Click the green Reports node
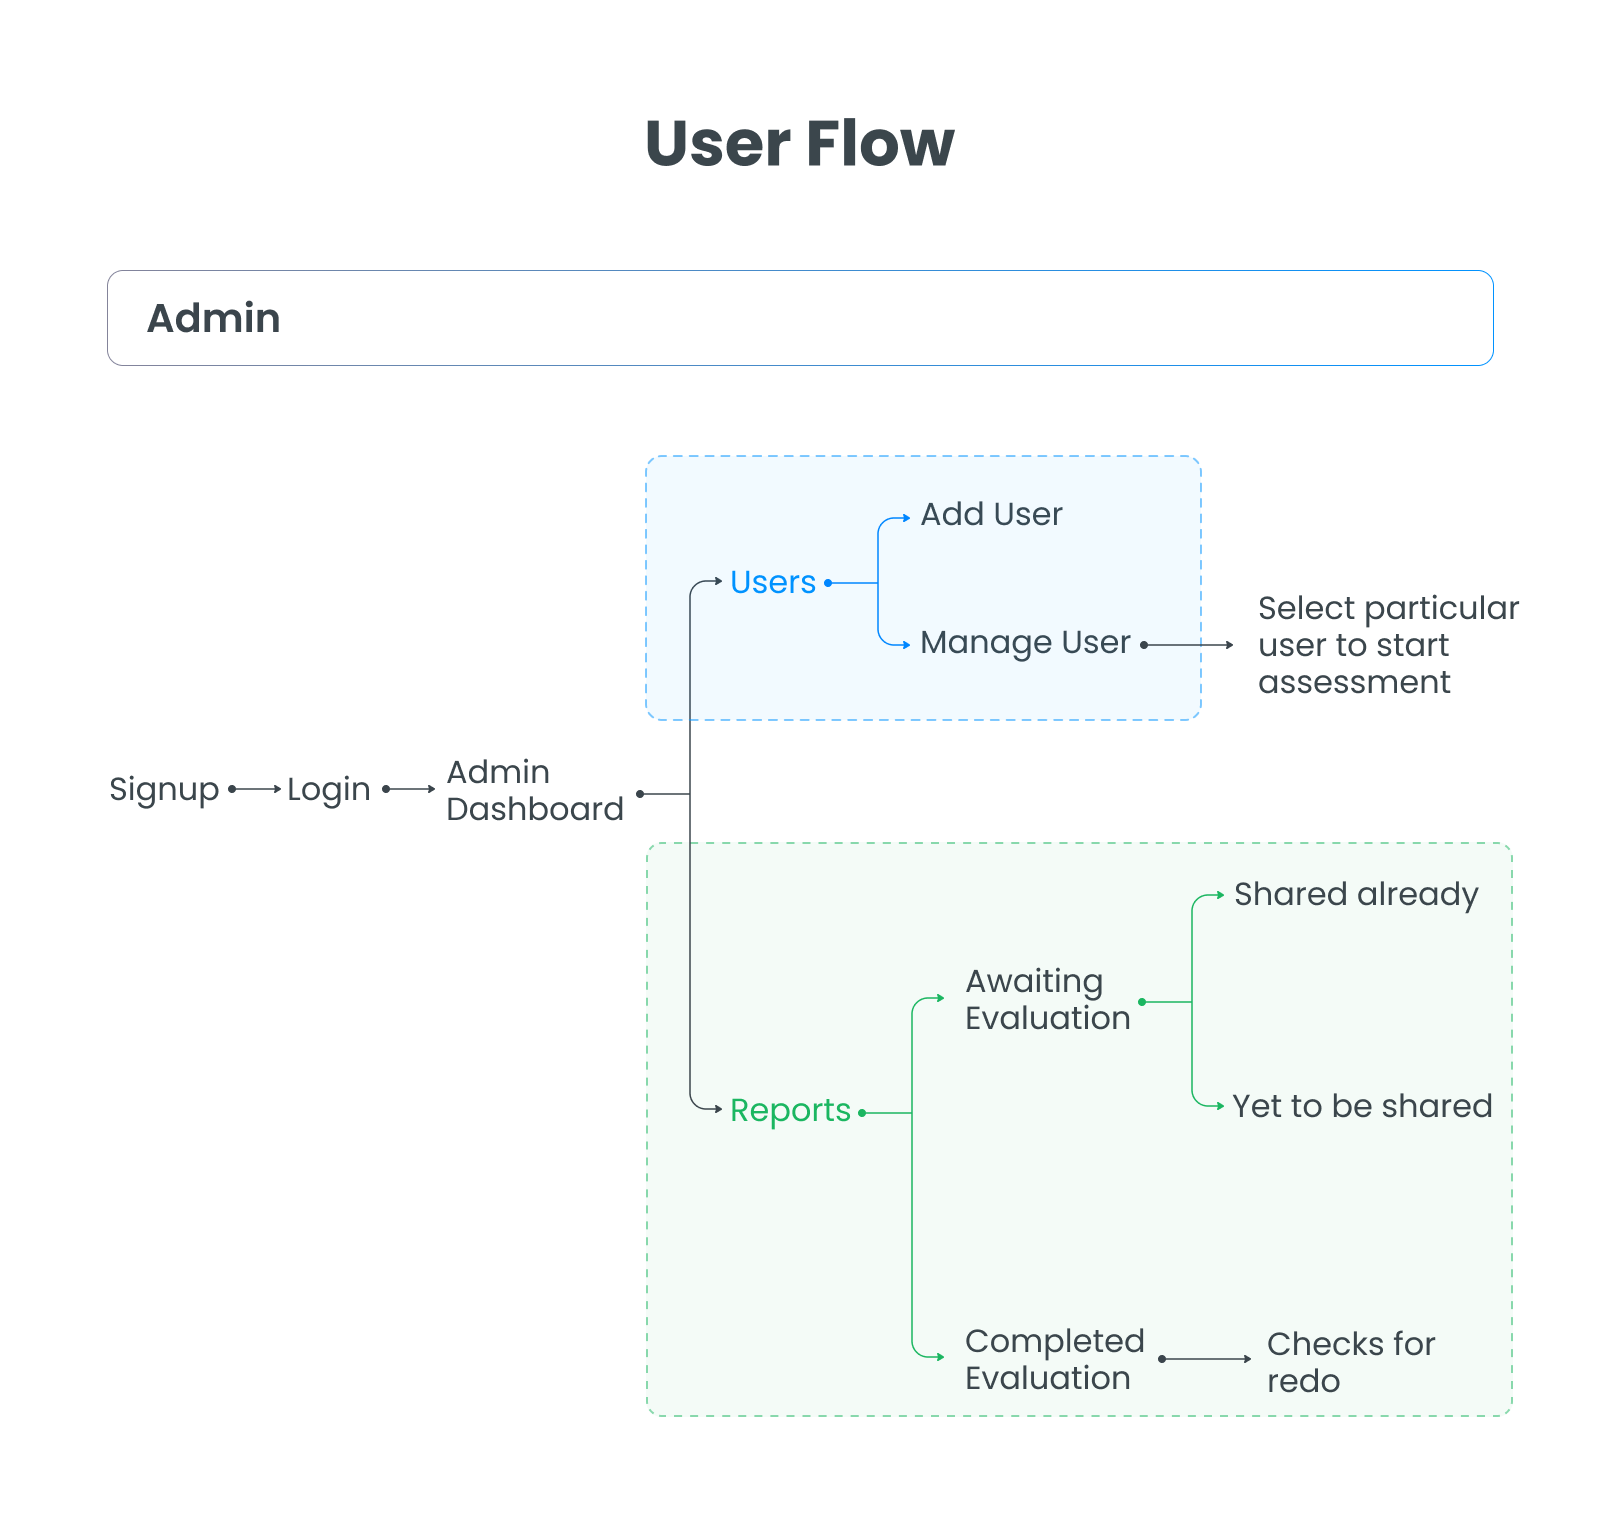The width and height of the screenshot is (1600, 1532). (790, 1110)
